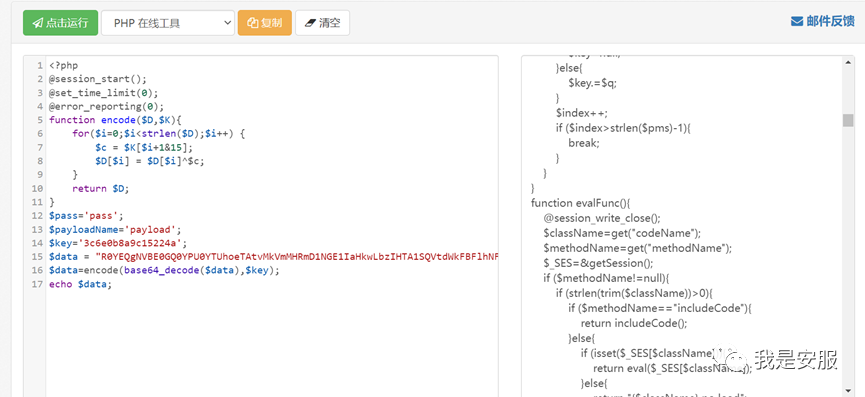Image resolution: width=865 pixels, height=397 pixels.
Task: Click the long $data base64 string line
Action: click(x=273, y=257)
